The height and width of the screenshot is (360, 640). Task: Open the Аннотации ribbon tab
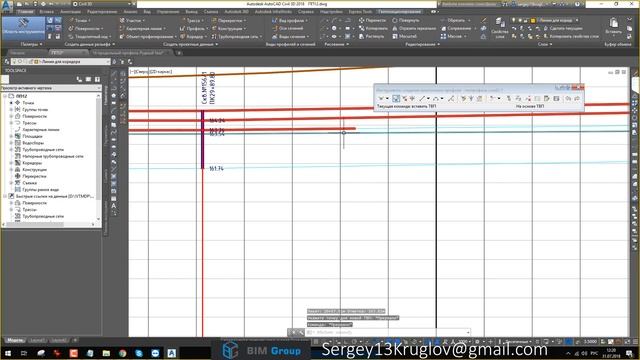tap(70, 11)
